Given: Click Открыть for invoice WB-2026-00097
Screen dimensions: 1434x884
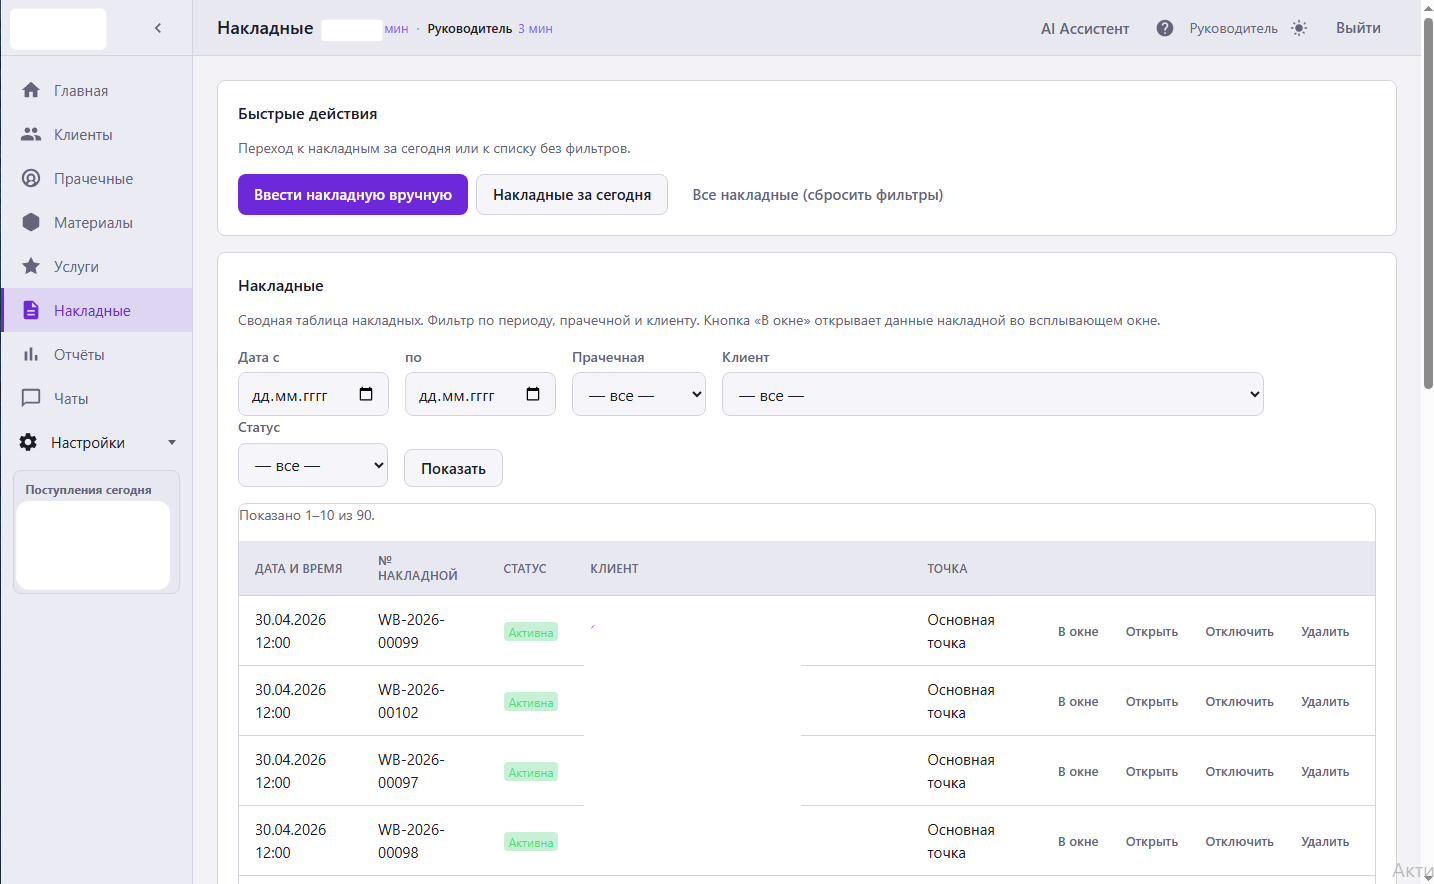Looking at the screenshot, I should 1152,771.
